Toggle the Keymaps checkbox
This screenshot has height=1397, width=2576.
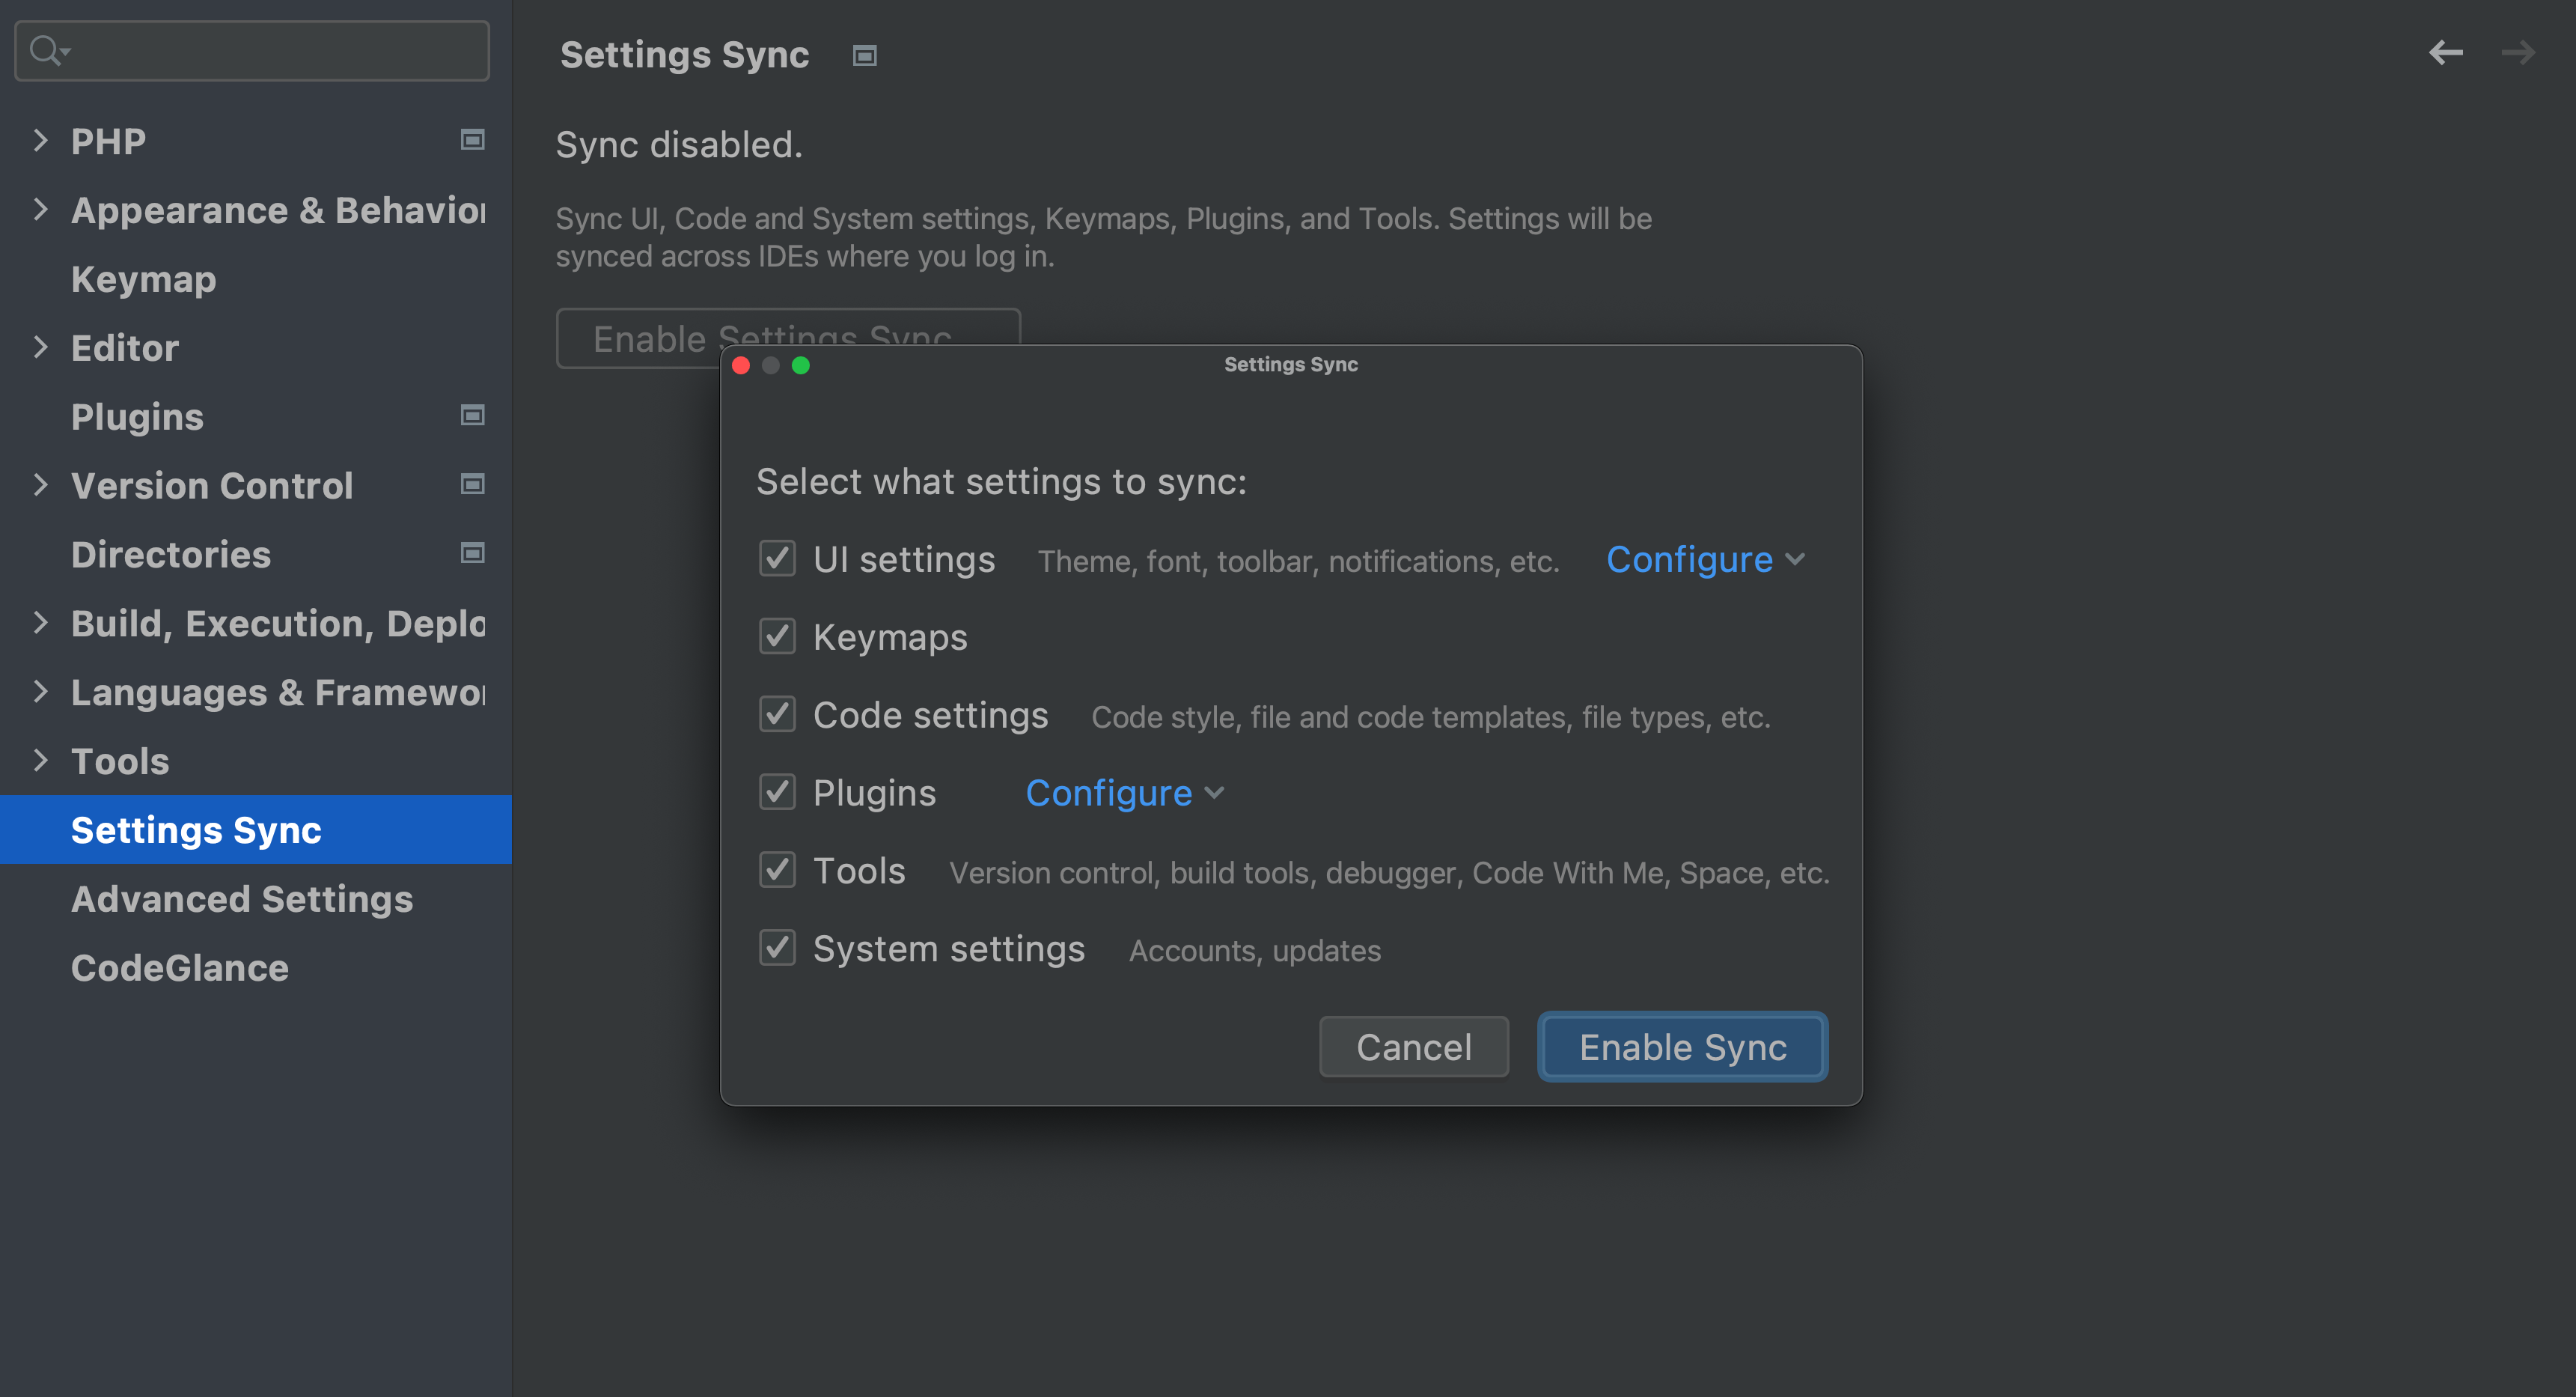(x=777, y=636)
